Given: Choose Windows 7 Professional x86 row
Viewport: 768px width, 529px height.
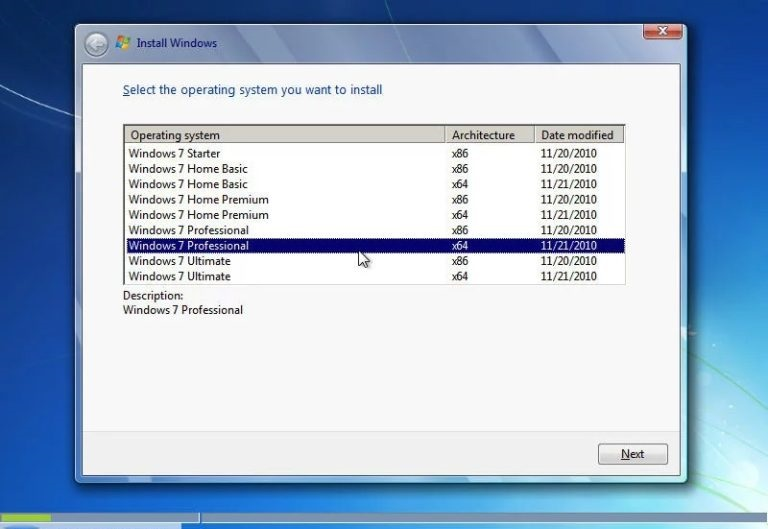Looking at the screenshot, I should point(188,231).
